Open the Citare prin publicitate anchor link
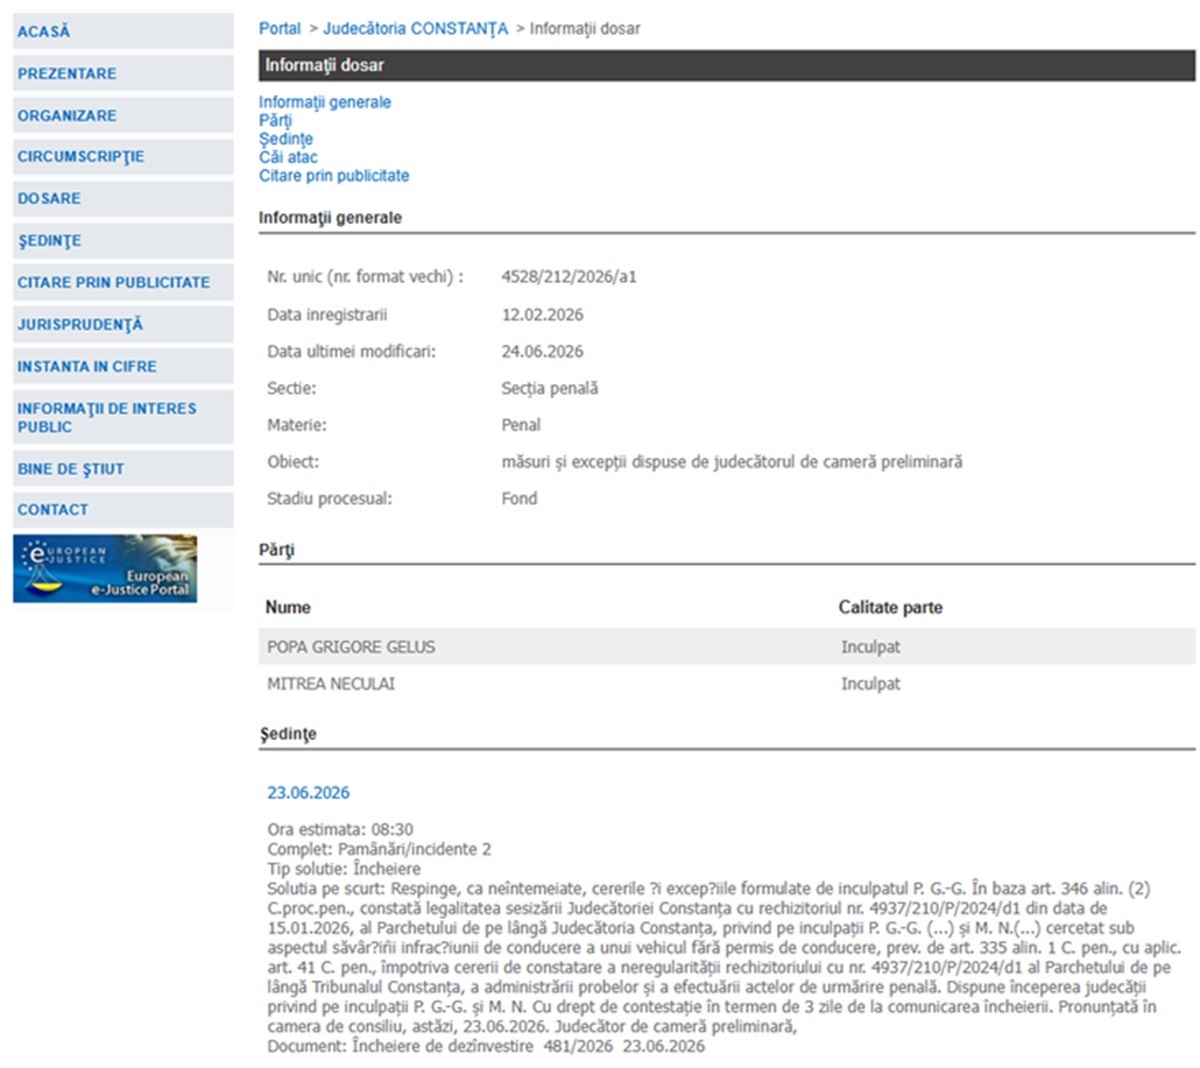 [x=334, y=176]
